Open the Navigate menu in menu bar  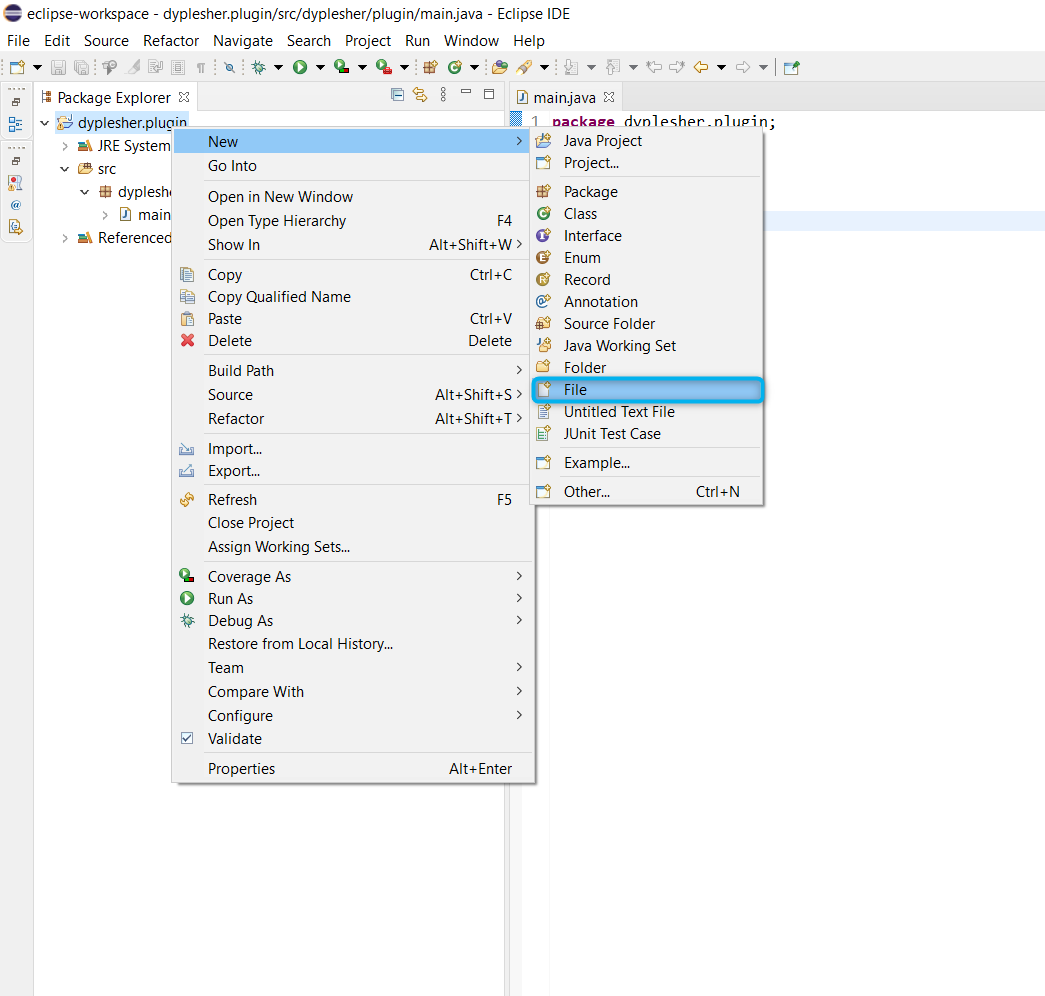243,41
